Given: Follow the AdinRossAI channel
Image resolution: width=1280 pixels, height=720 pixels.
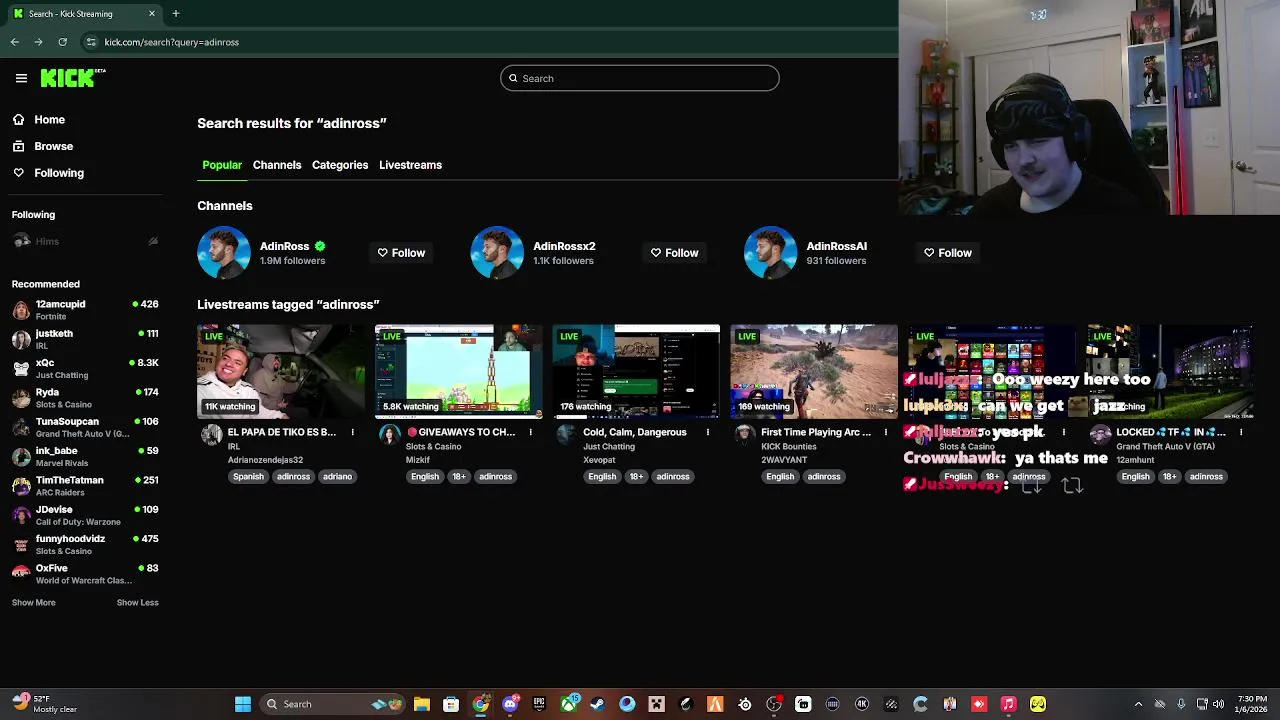Looking at the screenshot, I should coord(947,253).
